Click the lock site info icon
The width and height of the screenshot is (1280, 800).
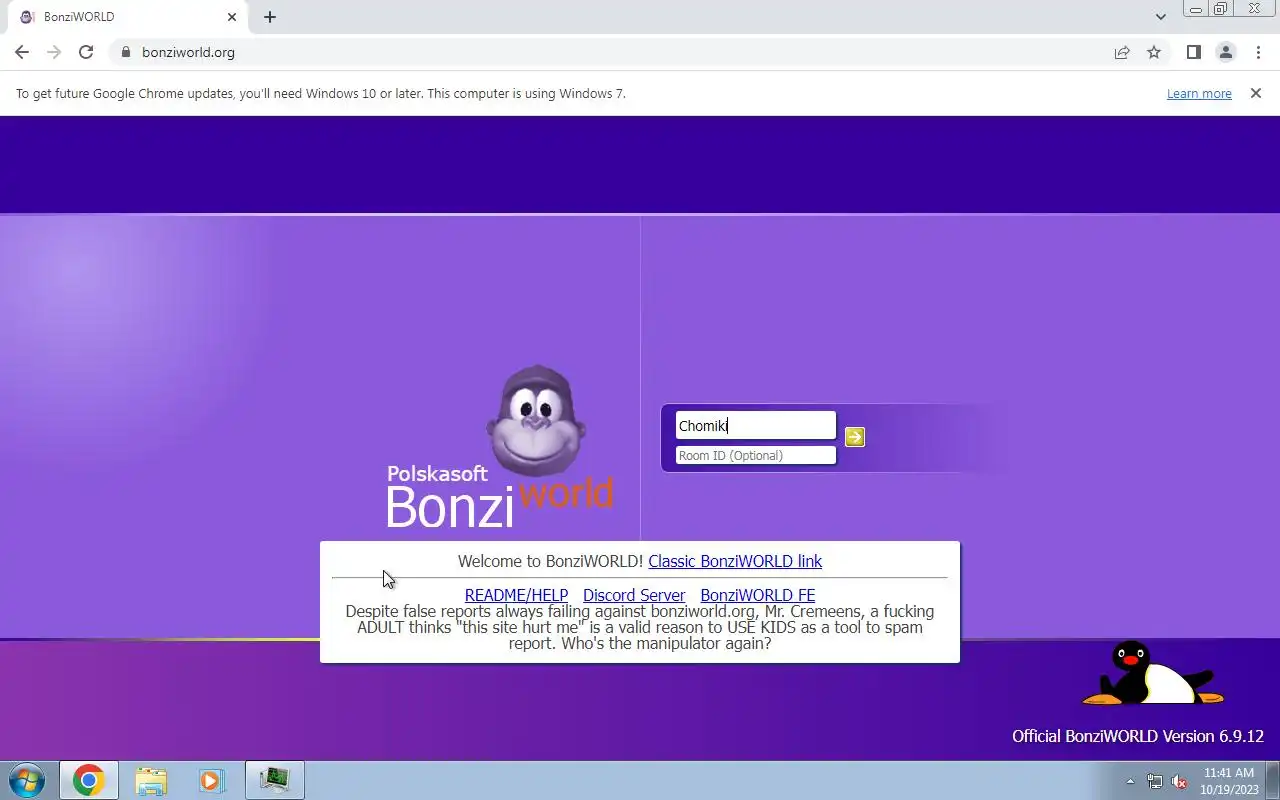[x=126, y=52]
